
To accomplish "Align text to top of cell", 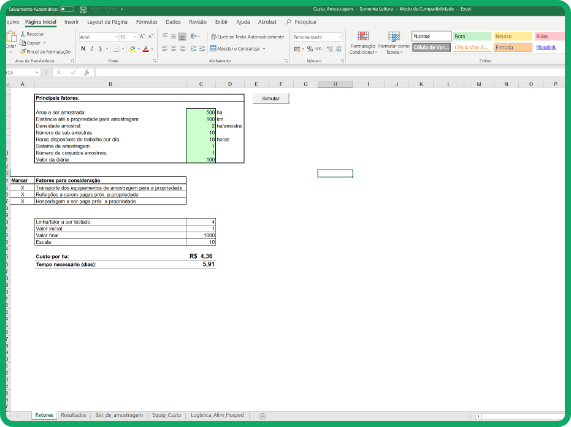I will click(165, 36).
